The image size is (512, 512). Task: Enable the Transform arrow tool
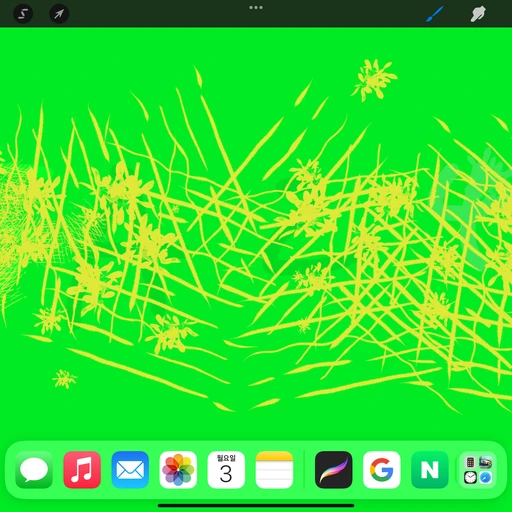[59, 14]
